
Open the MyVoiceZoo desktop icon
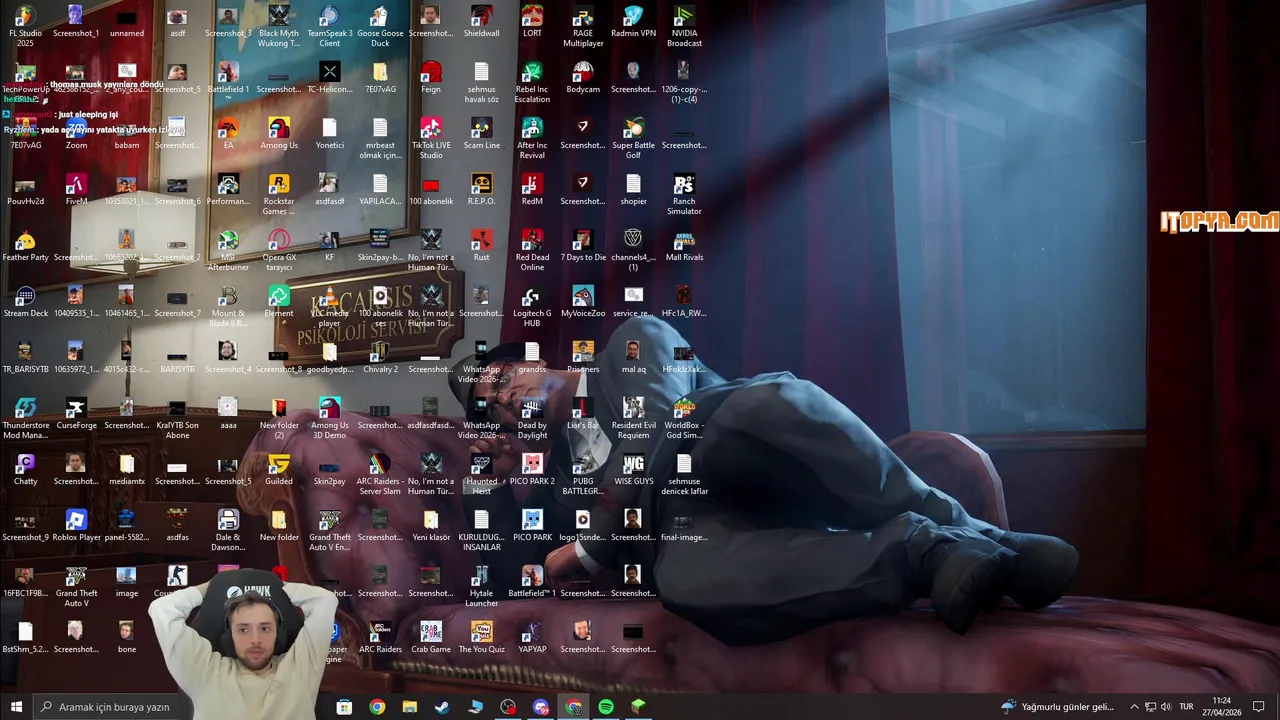(583, 302)
